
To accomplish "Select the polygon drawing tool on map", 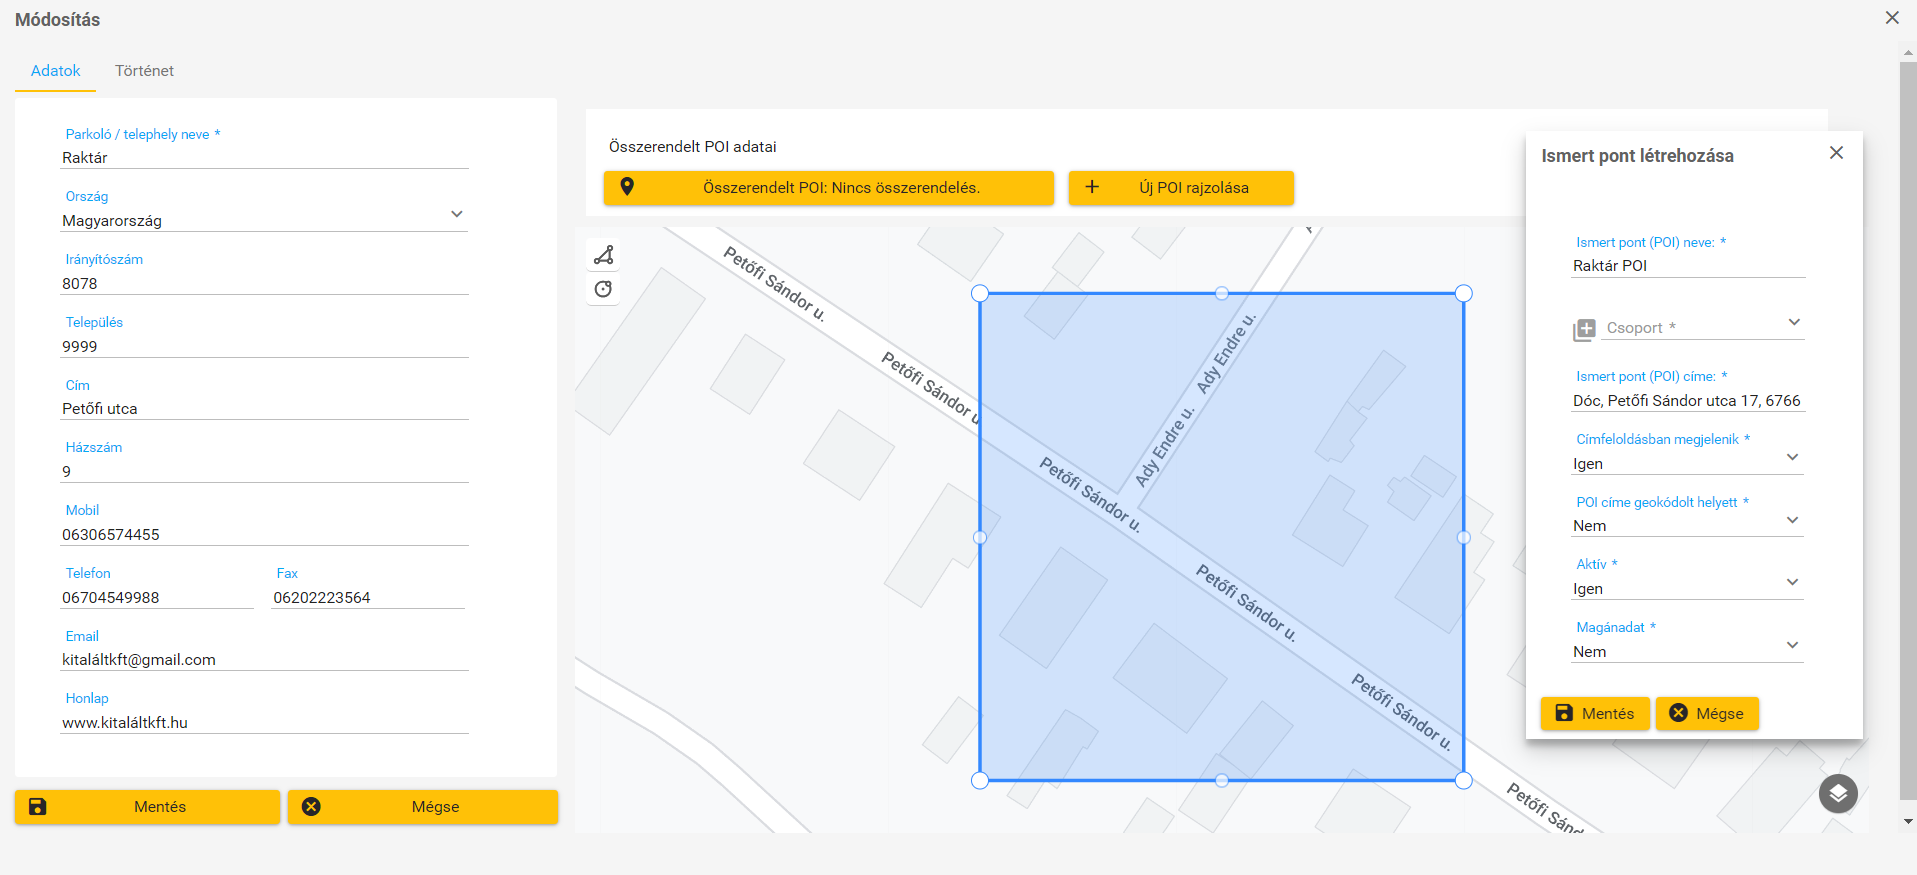I will click(603, 255).
